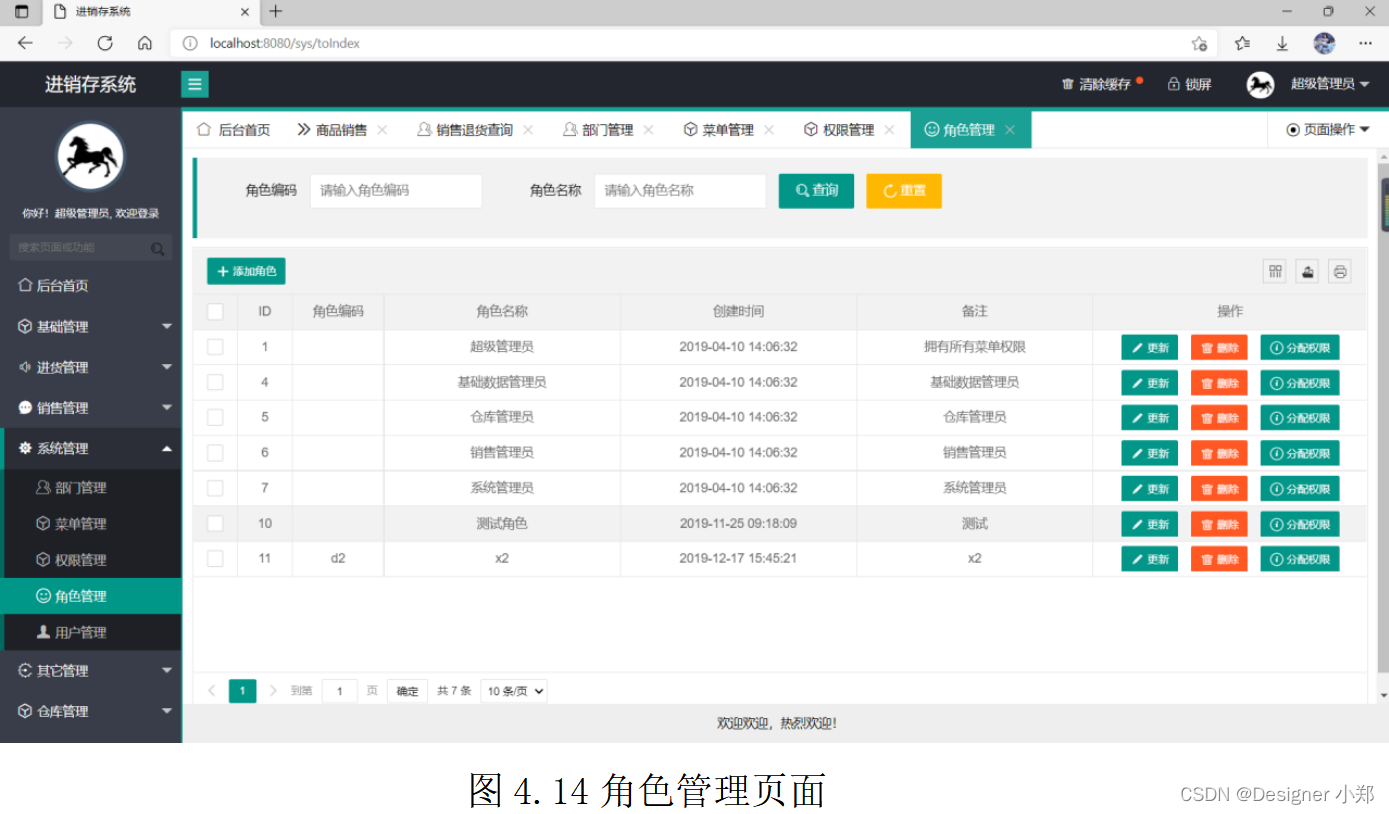Collapse the 系统管理 sidebar menu
This screenshot has height=814, width=1389.
click(x=91, y=448)
